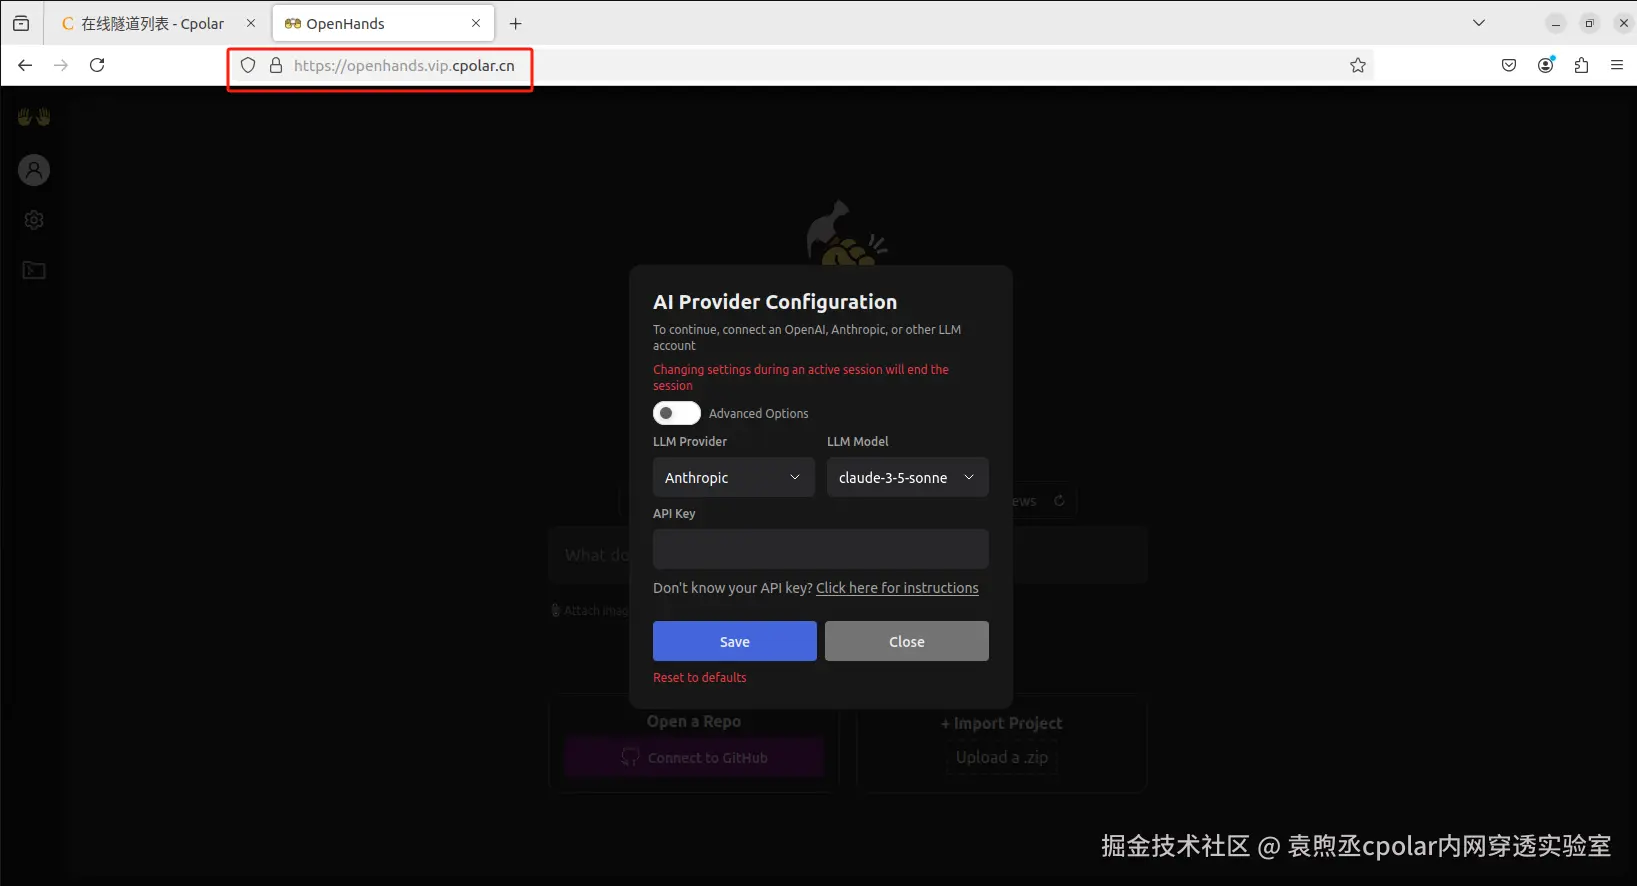Go forward with browser forward arrow
This screenshot has height=886, width=1637.
(61, 65)
